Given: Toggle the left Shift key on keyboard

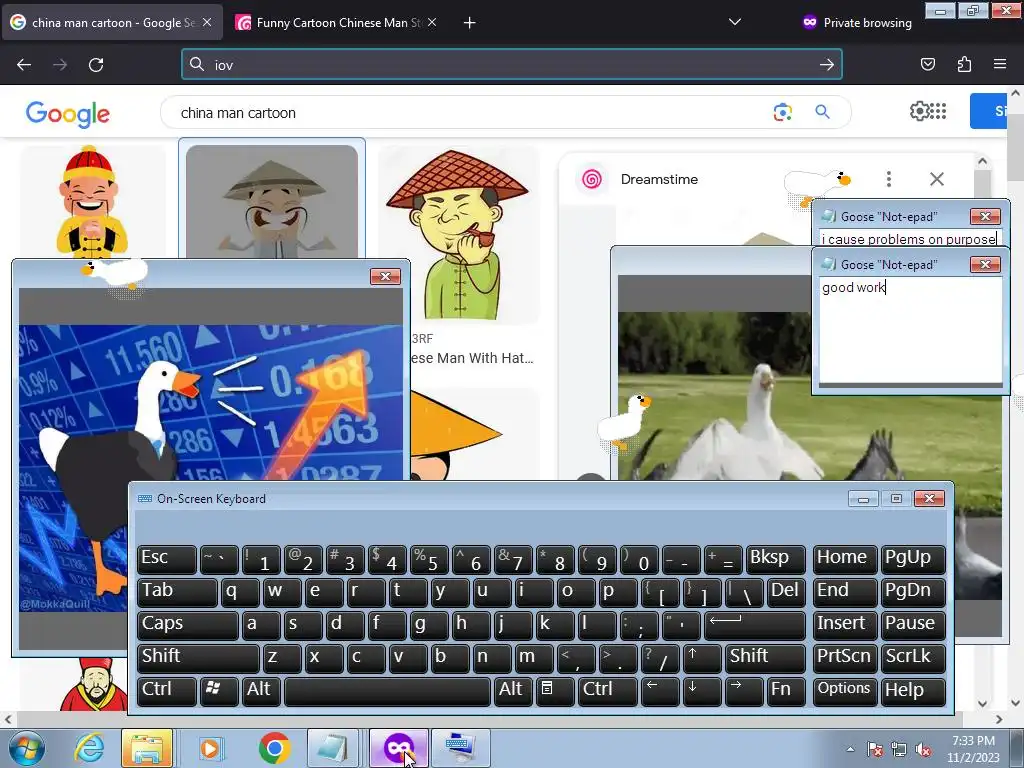Looking at the screenshot, I should click(x=198, y=658).
